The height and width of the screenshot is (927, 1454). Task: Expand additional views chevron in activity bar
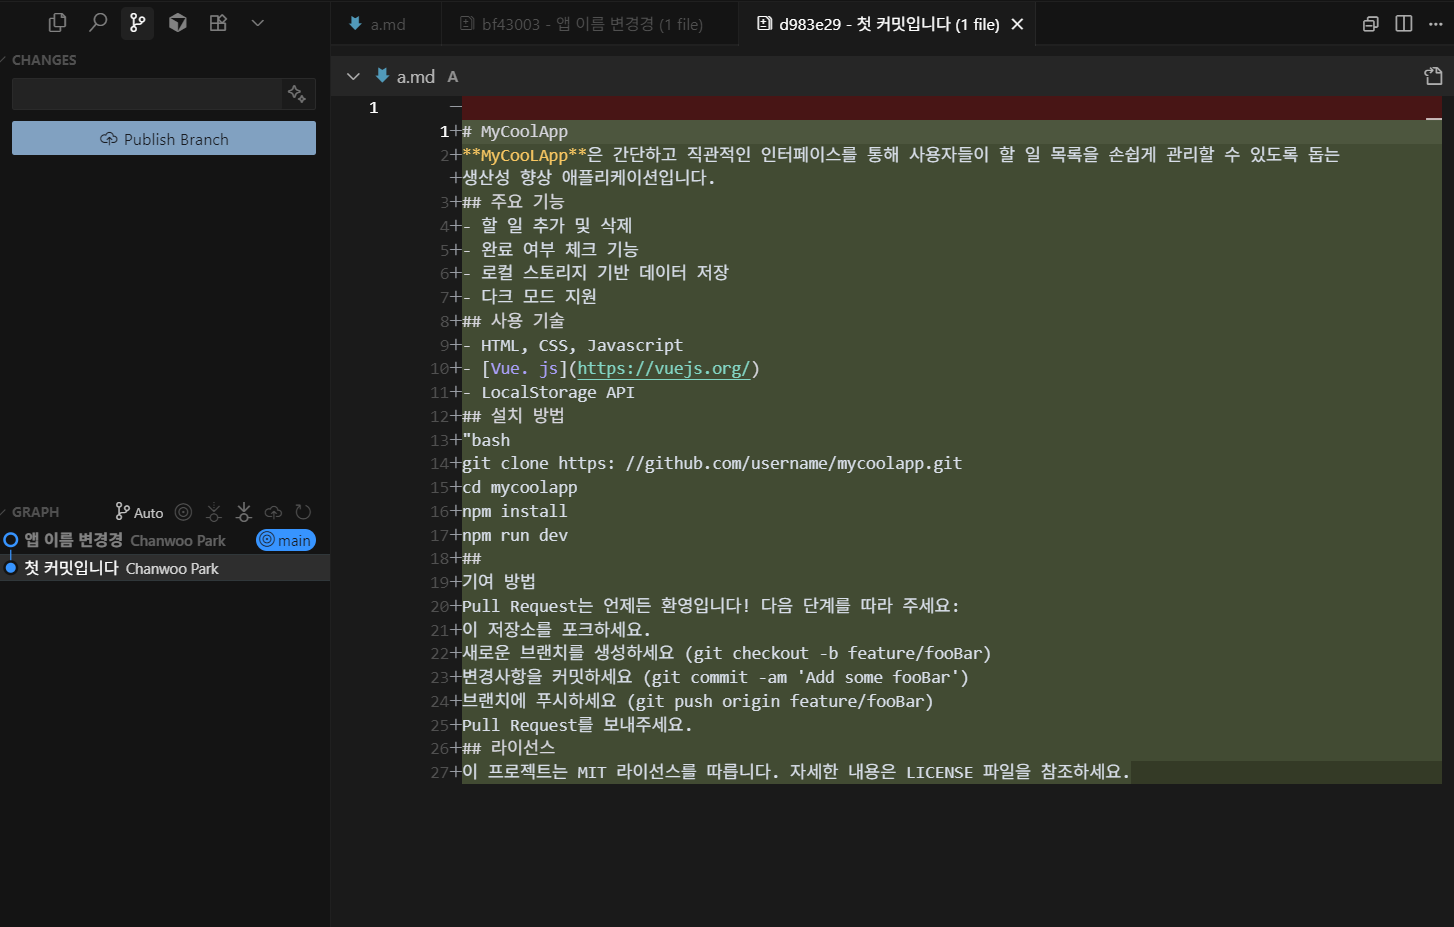257,22
